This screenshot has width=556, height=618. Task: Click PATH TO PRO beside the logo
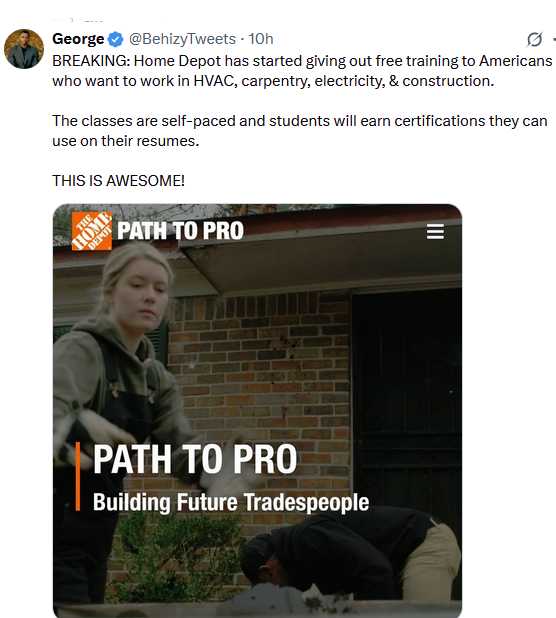[180, 231]
